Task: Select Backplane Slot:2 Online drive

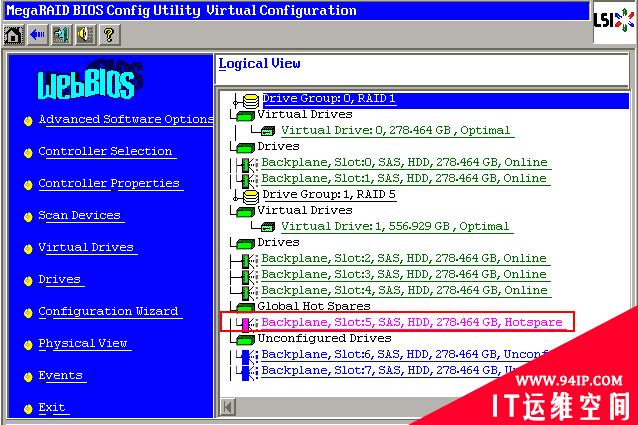Action: point(404,259)
